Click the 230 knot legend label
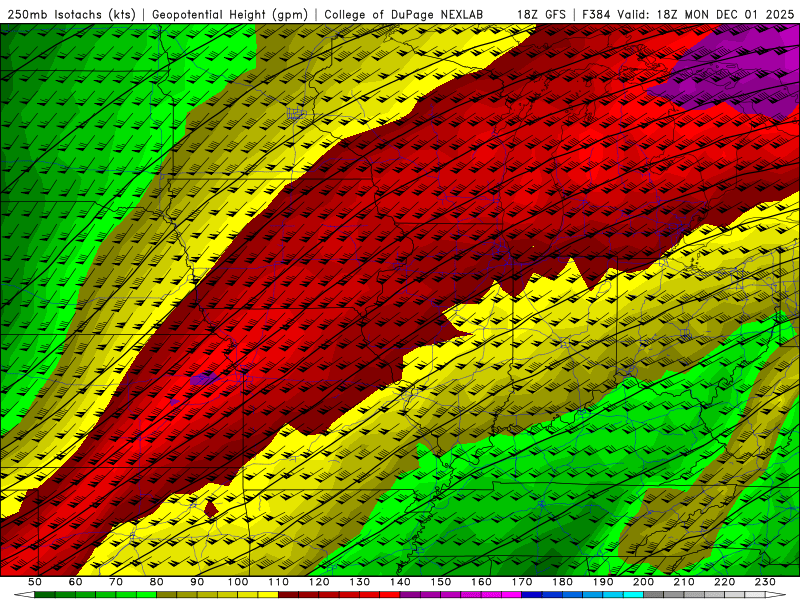Image resolution: width=800 pixels, height=600 pixels. coord(765,582)
